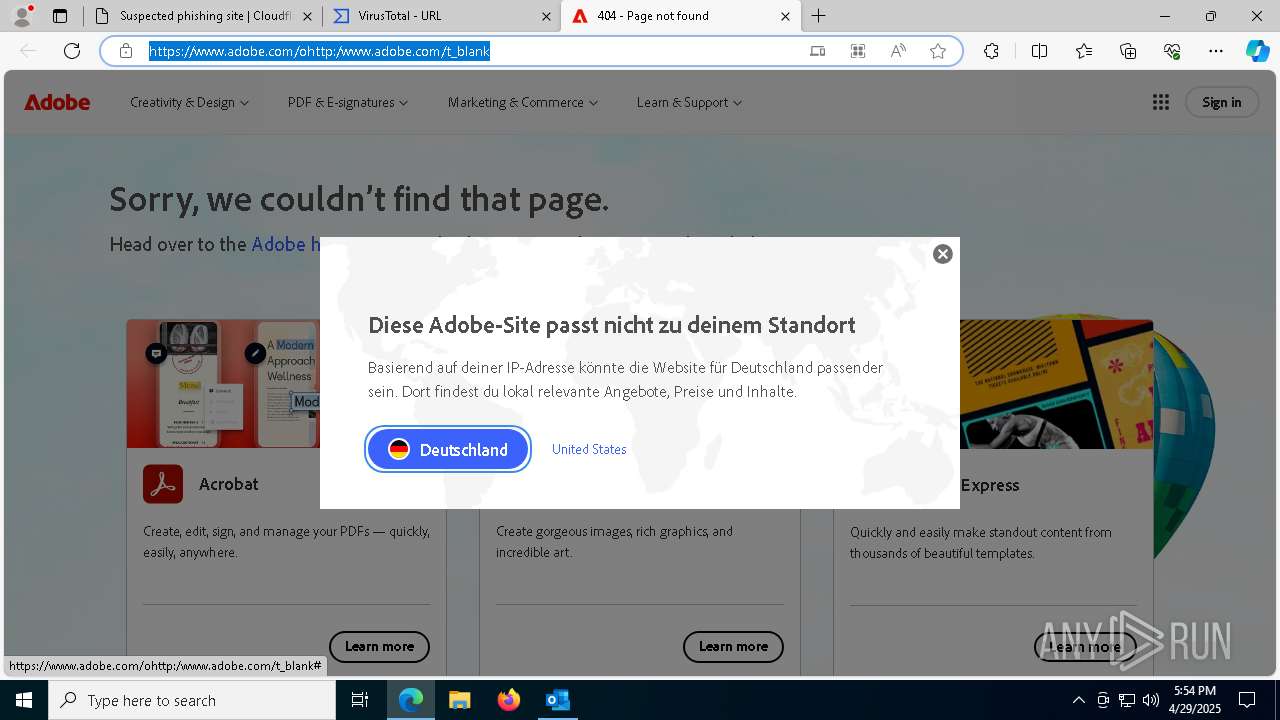Close the 404 Page not found tab
This screenshot has height=720, width=1280.
point(785,16)
